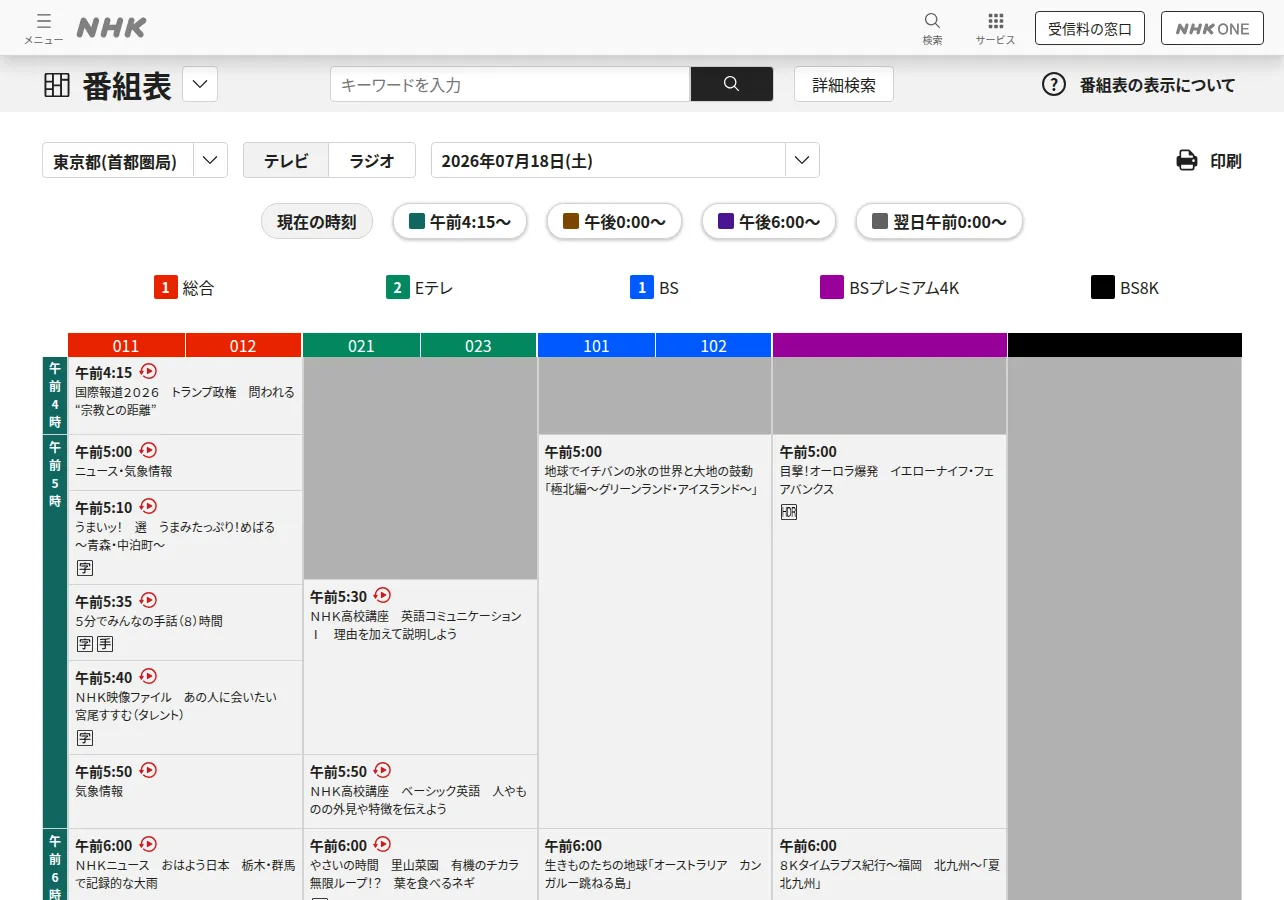The height and width of the screenshot is (900, 1284).
Task: Click the 番組表 grid icon
Action: [57, 85]
